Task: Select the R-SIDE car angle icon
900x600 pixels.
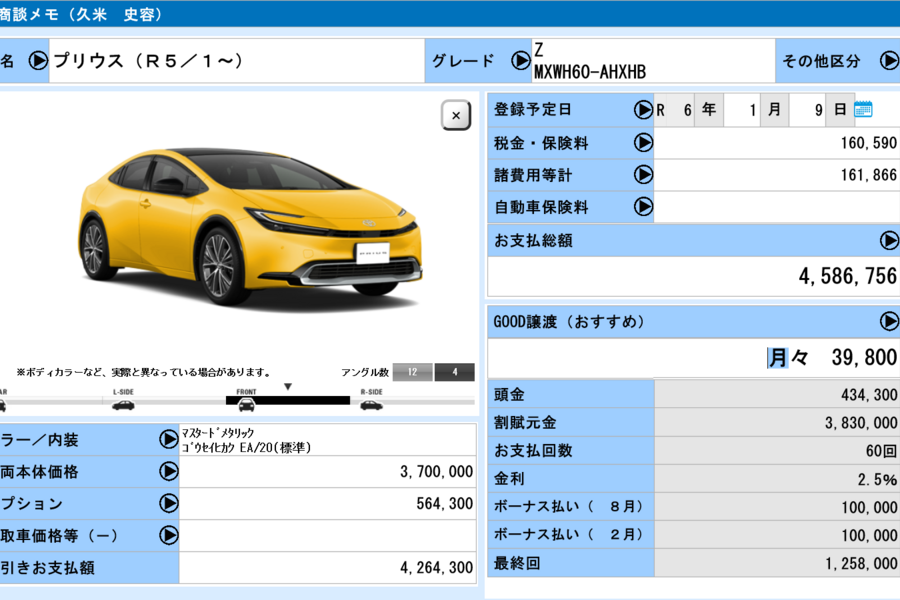Action: click(x=370, y=404)
